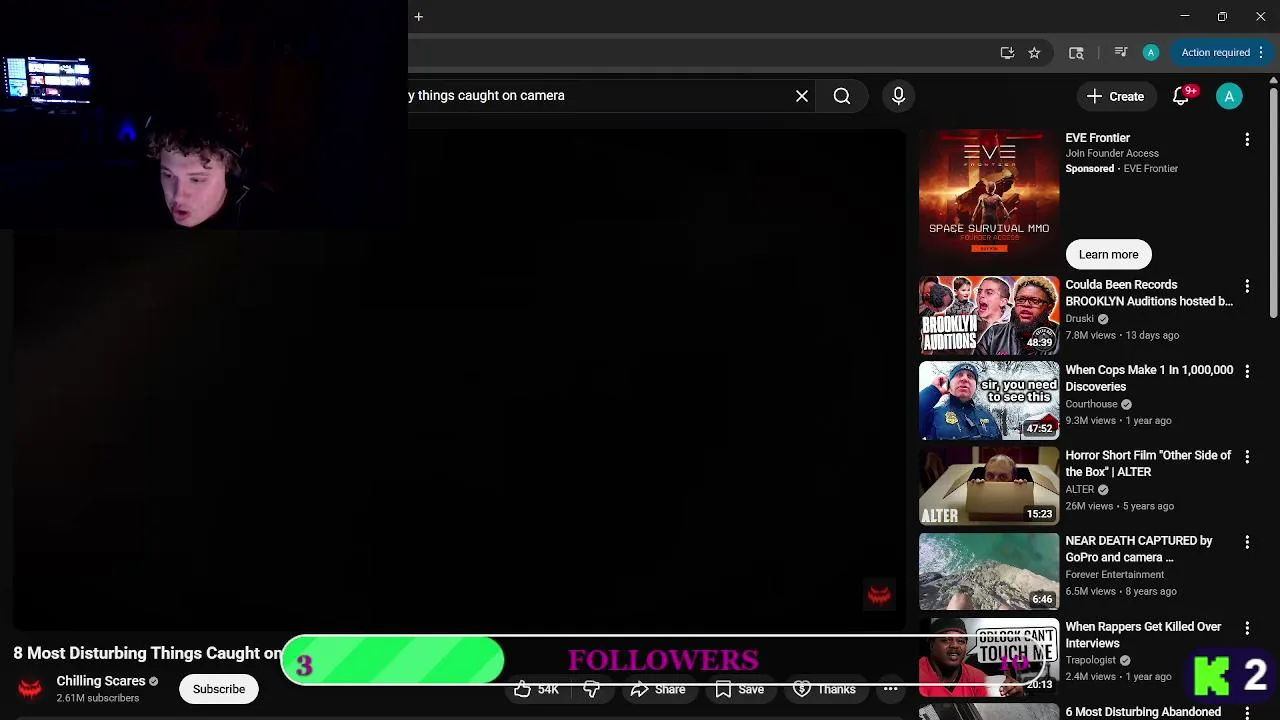Image resolution: width=1280 pixels, height=720 pixels.
Task: Open Courthouse channel link
Action: [1091, 404]
